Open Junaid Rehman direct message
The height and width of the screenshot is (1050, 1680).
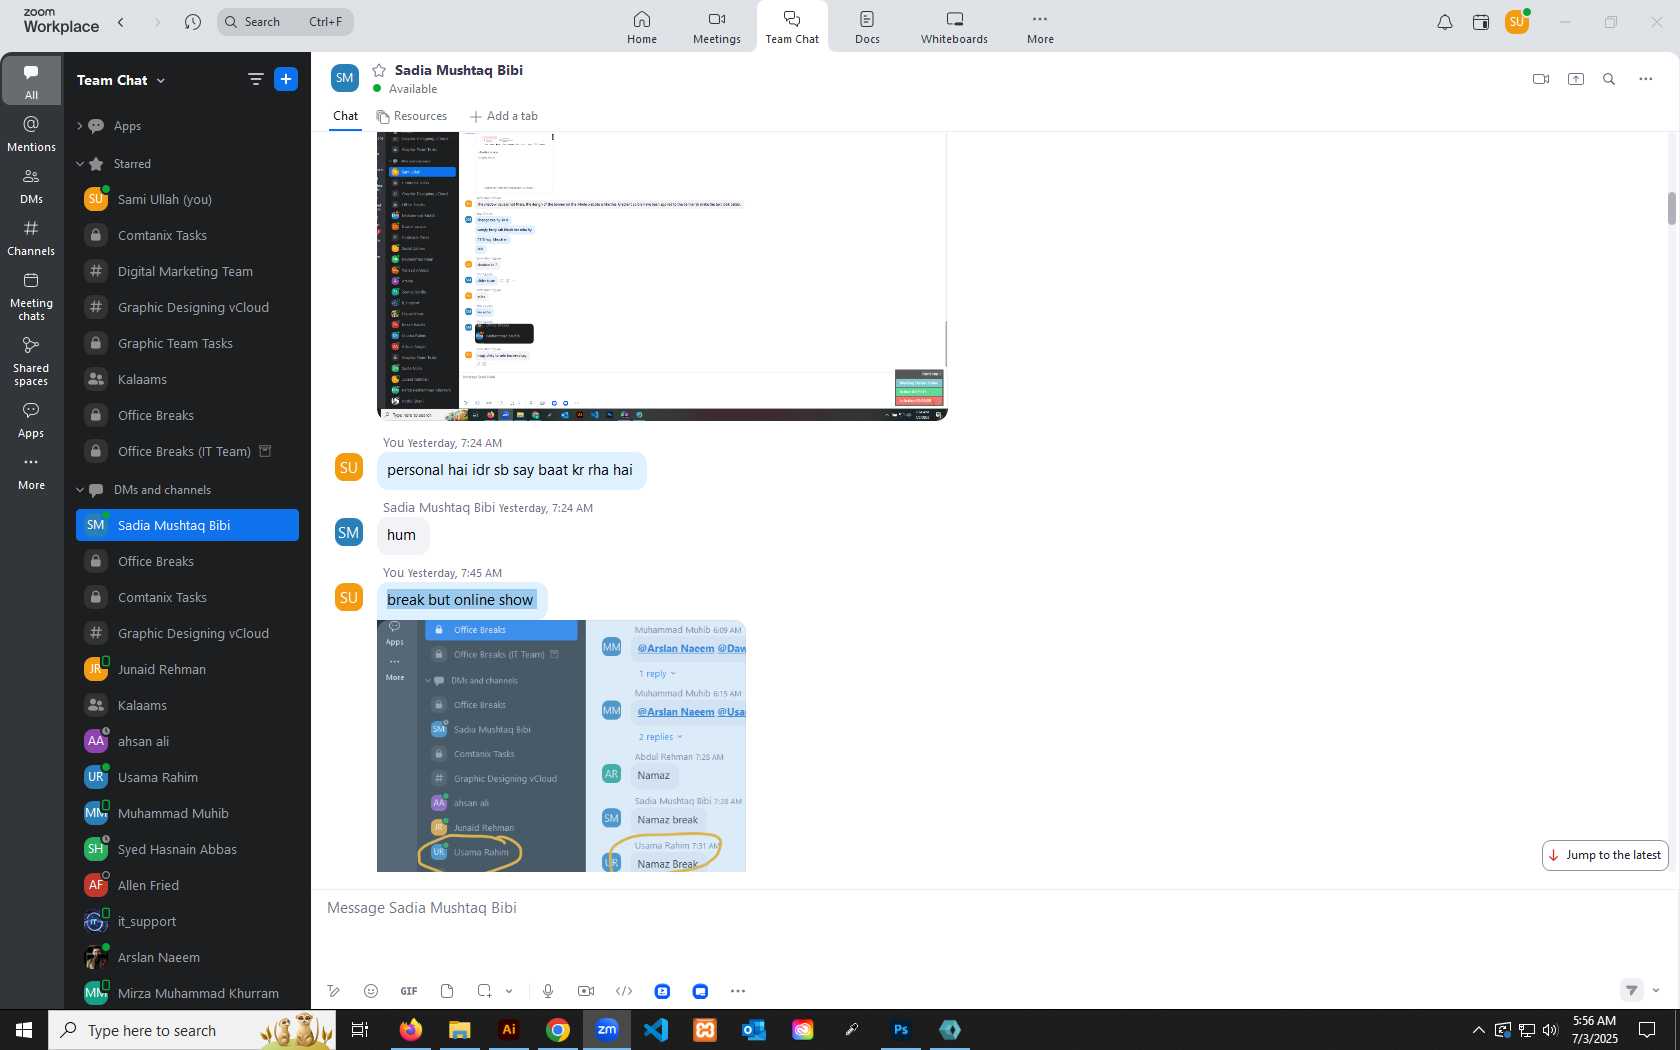[x=187, y=669]
